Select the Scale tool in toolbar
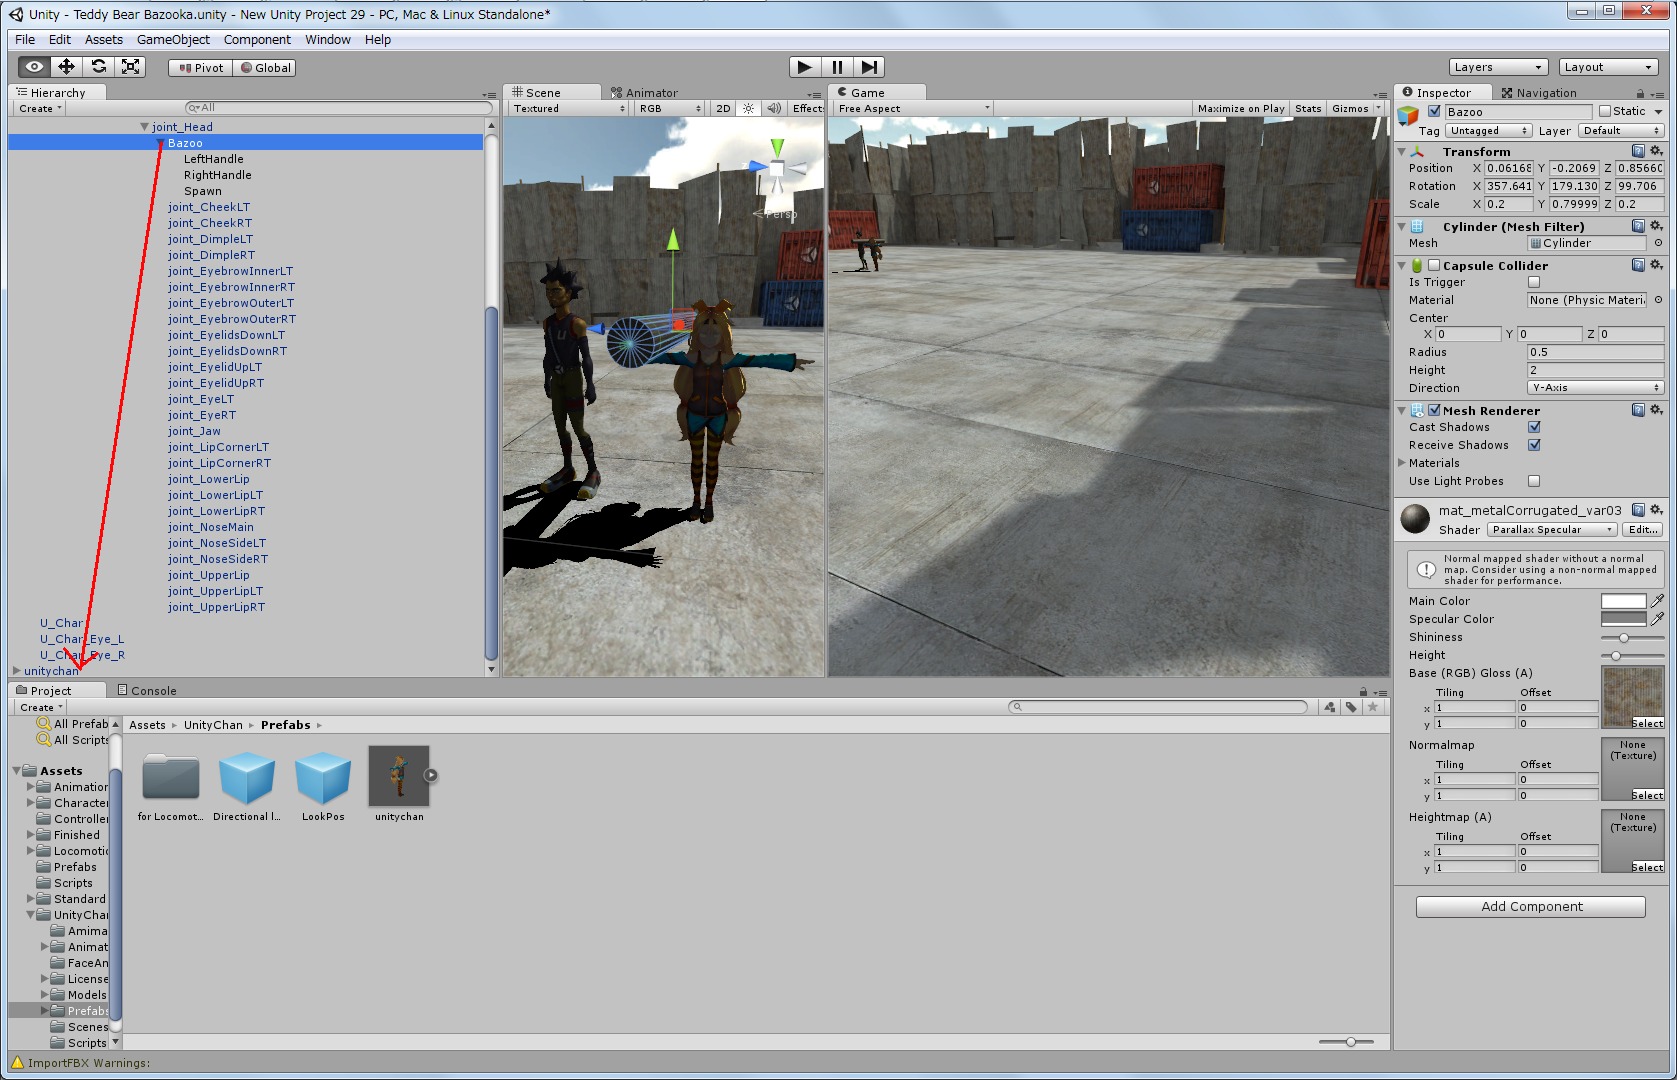Viewport: 1677px width, 1080px height. (x=130, y=67)
